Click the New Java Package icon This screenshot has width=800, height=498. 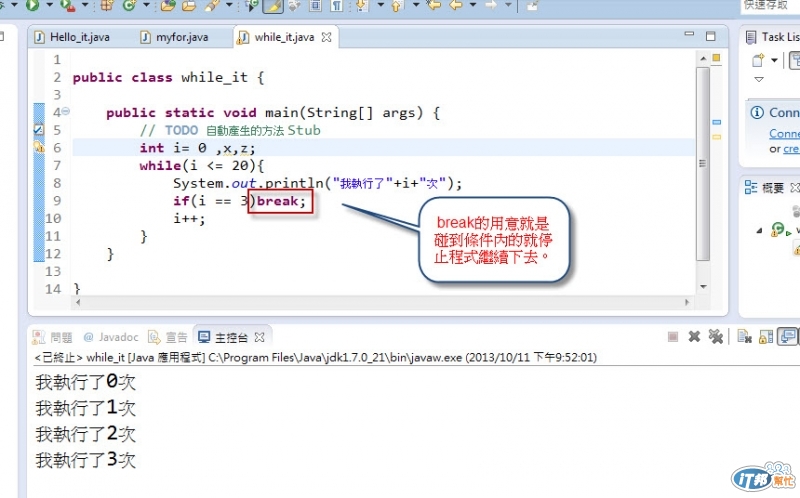[107, 5]
